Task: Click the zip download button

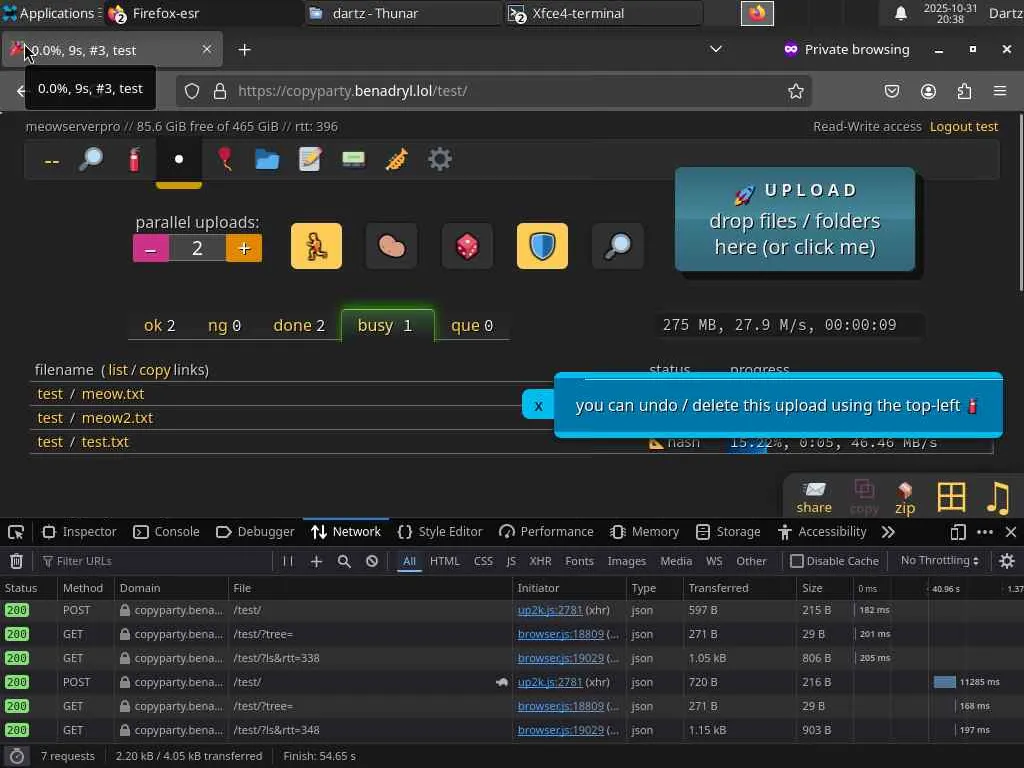Action: pos(905,498)
